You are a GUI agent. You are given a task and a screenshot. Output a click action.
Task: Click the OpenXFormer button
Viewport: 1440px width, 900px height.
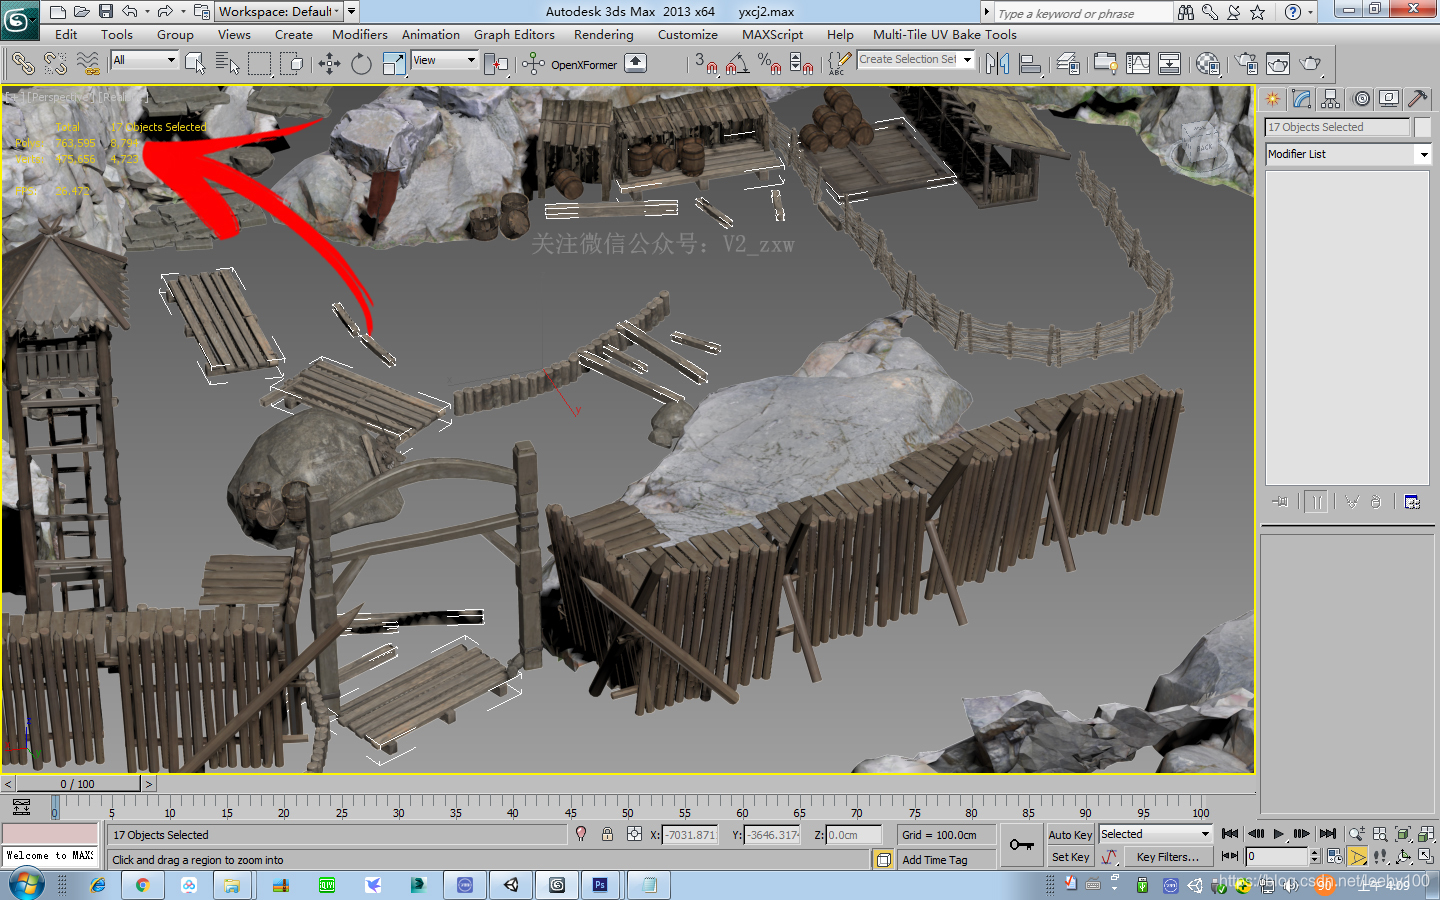[583, 65]
